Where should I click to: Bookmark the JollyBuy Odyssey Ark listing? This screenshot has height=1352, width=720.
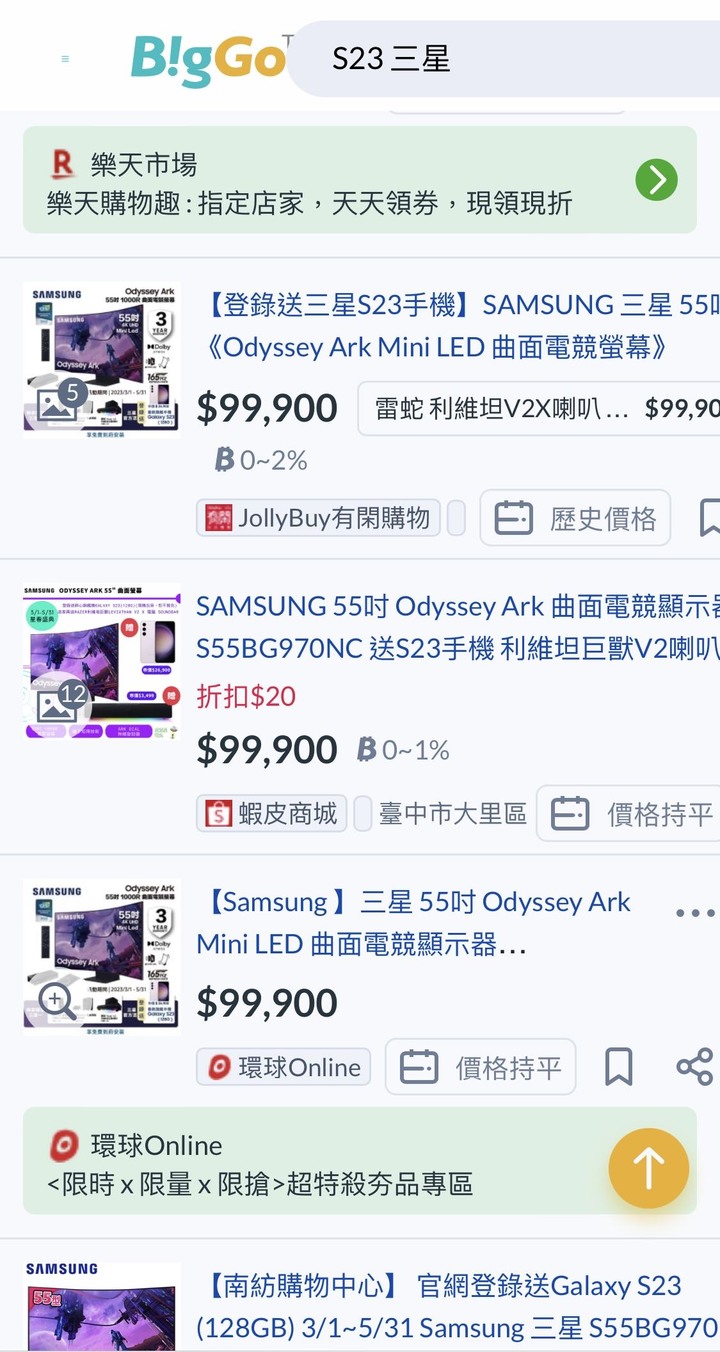[x=709, y=518]
